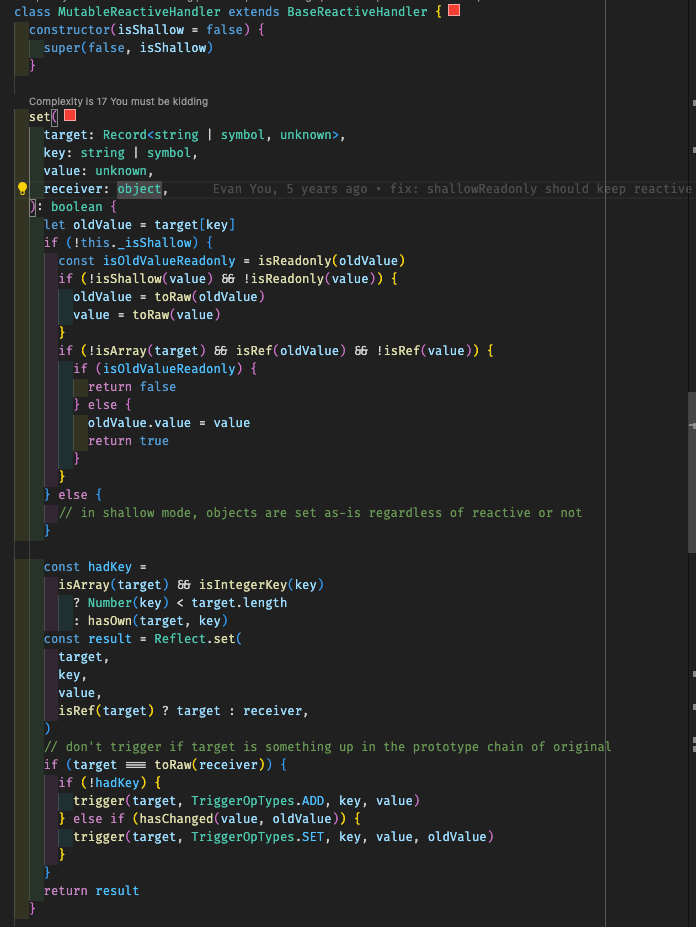The image size is (696, 927).
Task: Click the 'in shallow mode' comment line
Action: click(320, 513)
